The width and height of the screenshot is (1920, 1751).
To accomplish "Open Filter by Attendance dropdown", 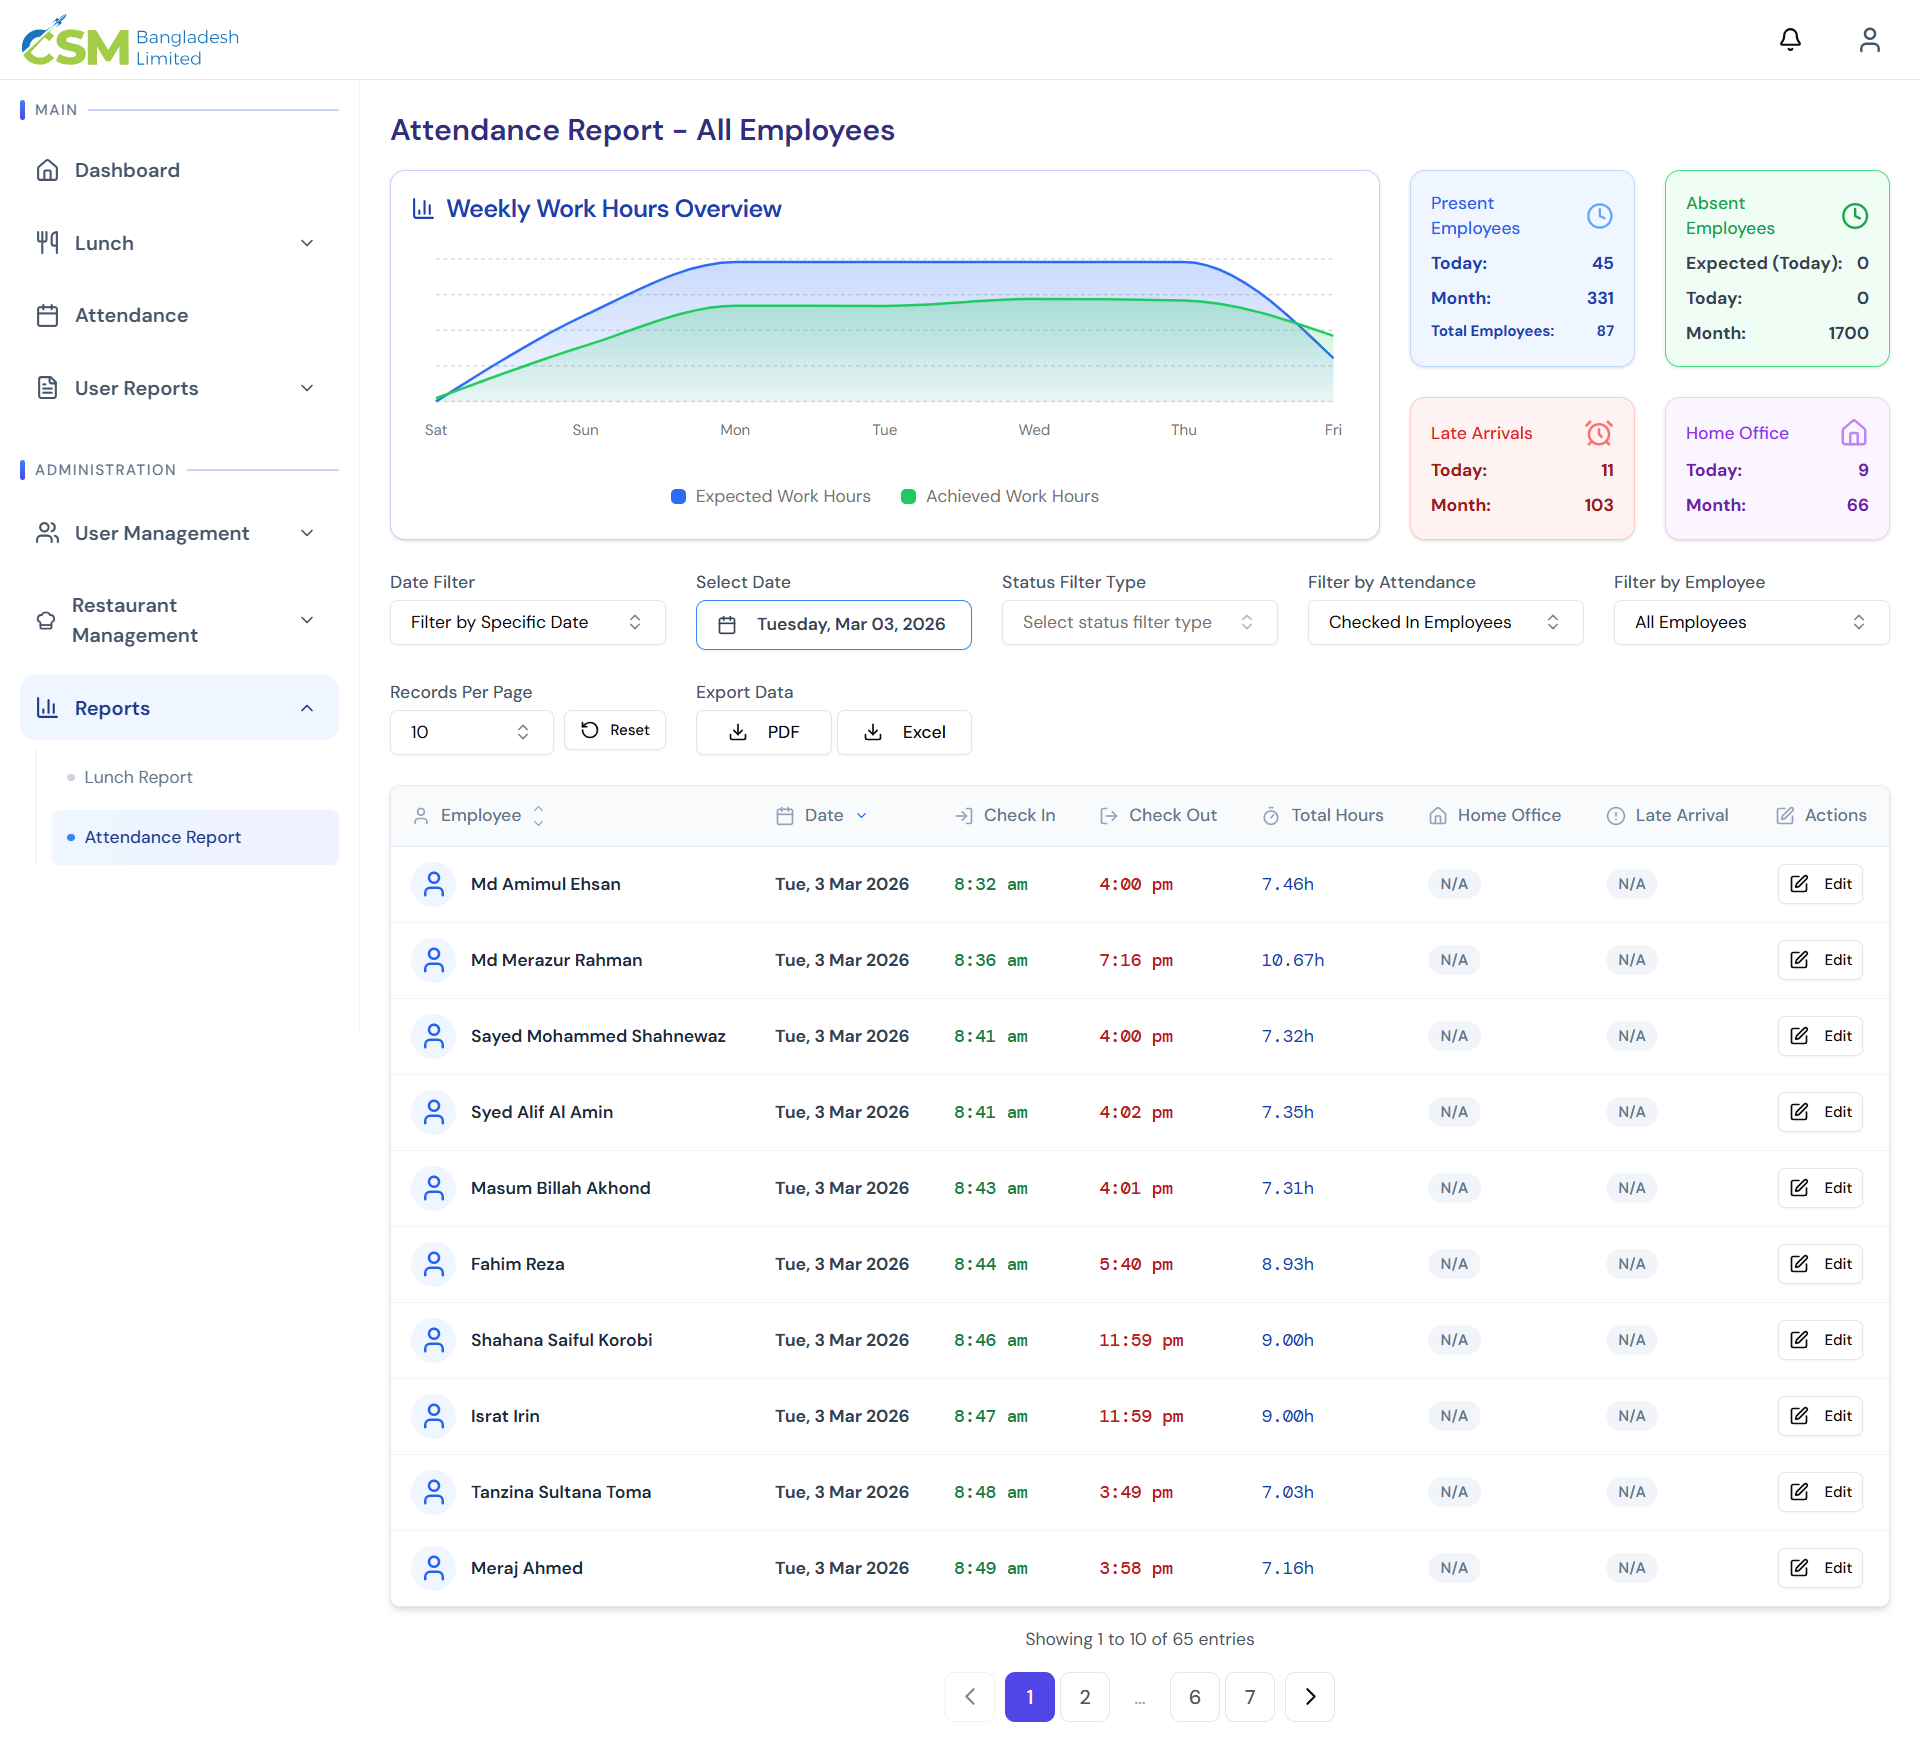I will 1444,622.
